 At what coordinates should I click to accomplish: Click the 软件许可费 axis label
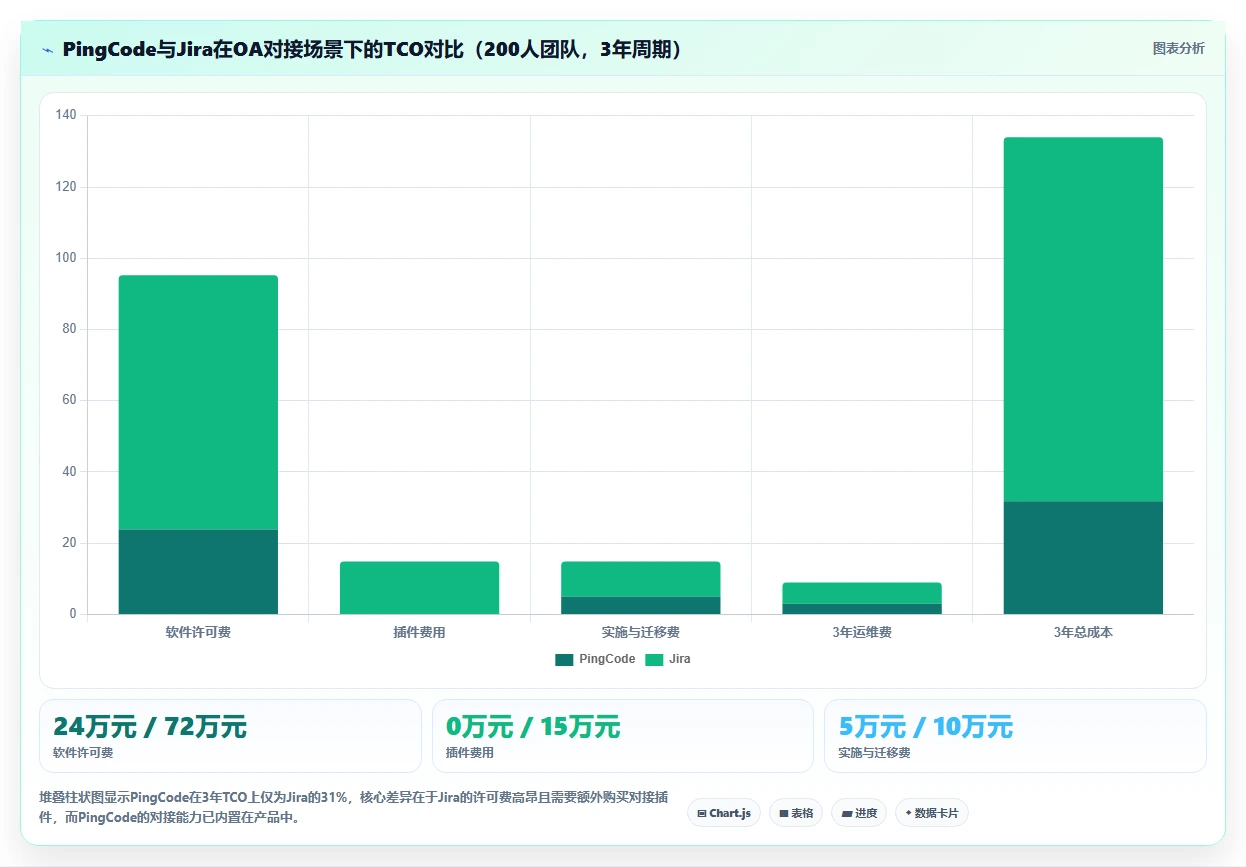pyautogui.click(x=198, y=633)
